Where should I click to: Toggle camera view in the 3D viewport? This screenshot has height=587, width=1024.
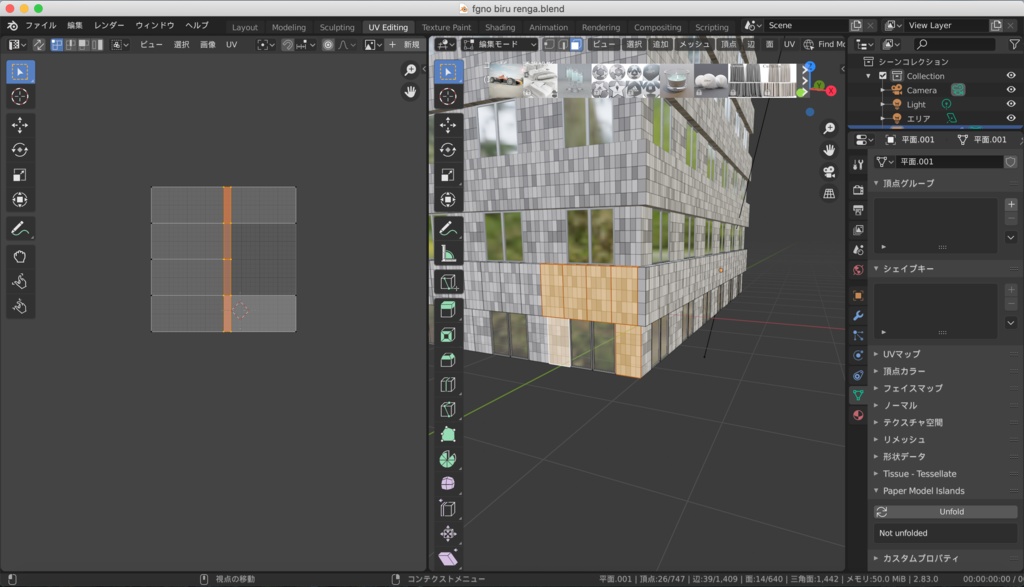[829, 172]
